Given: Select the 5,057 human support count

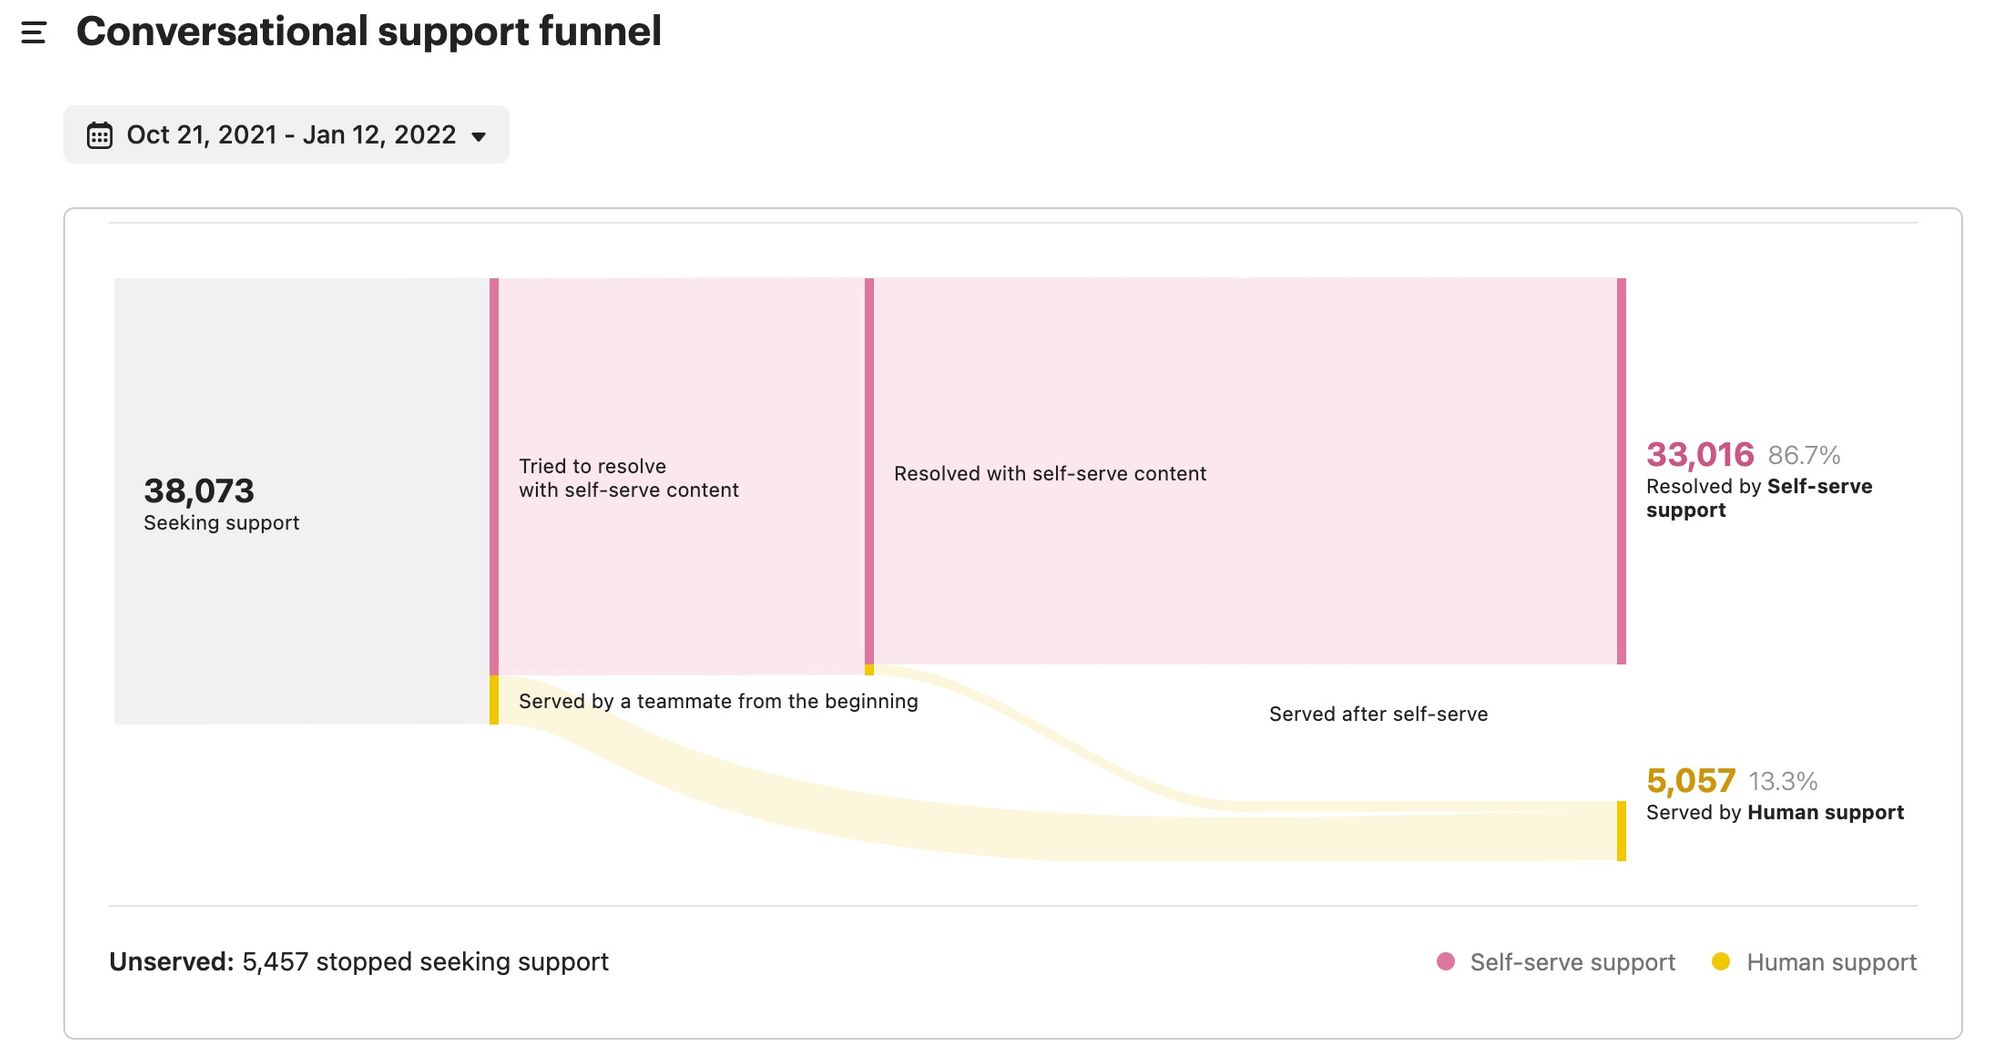Looking at the screenshot, I should tap(1691, 781).
